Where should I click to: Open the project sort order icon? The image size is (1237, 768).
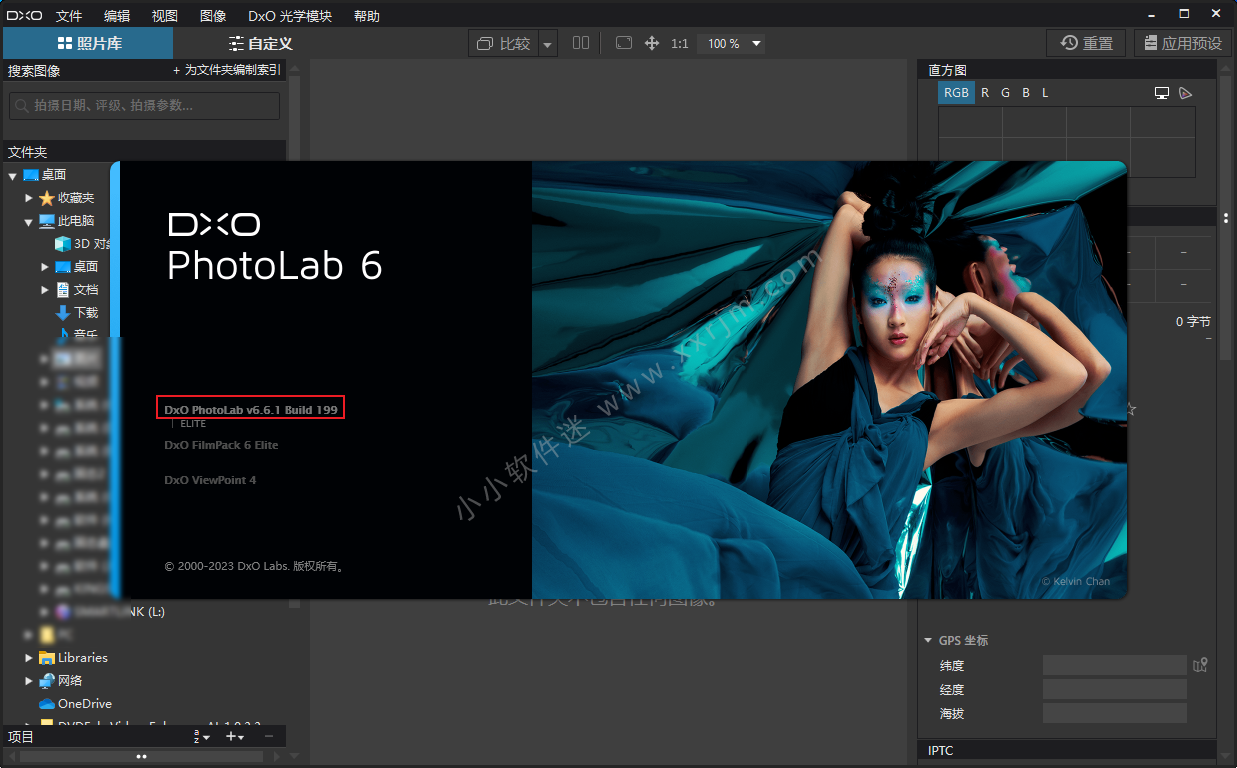coord(201,737)
